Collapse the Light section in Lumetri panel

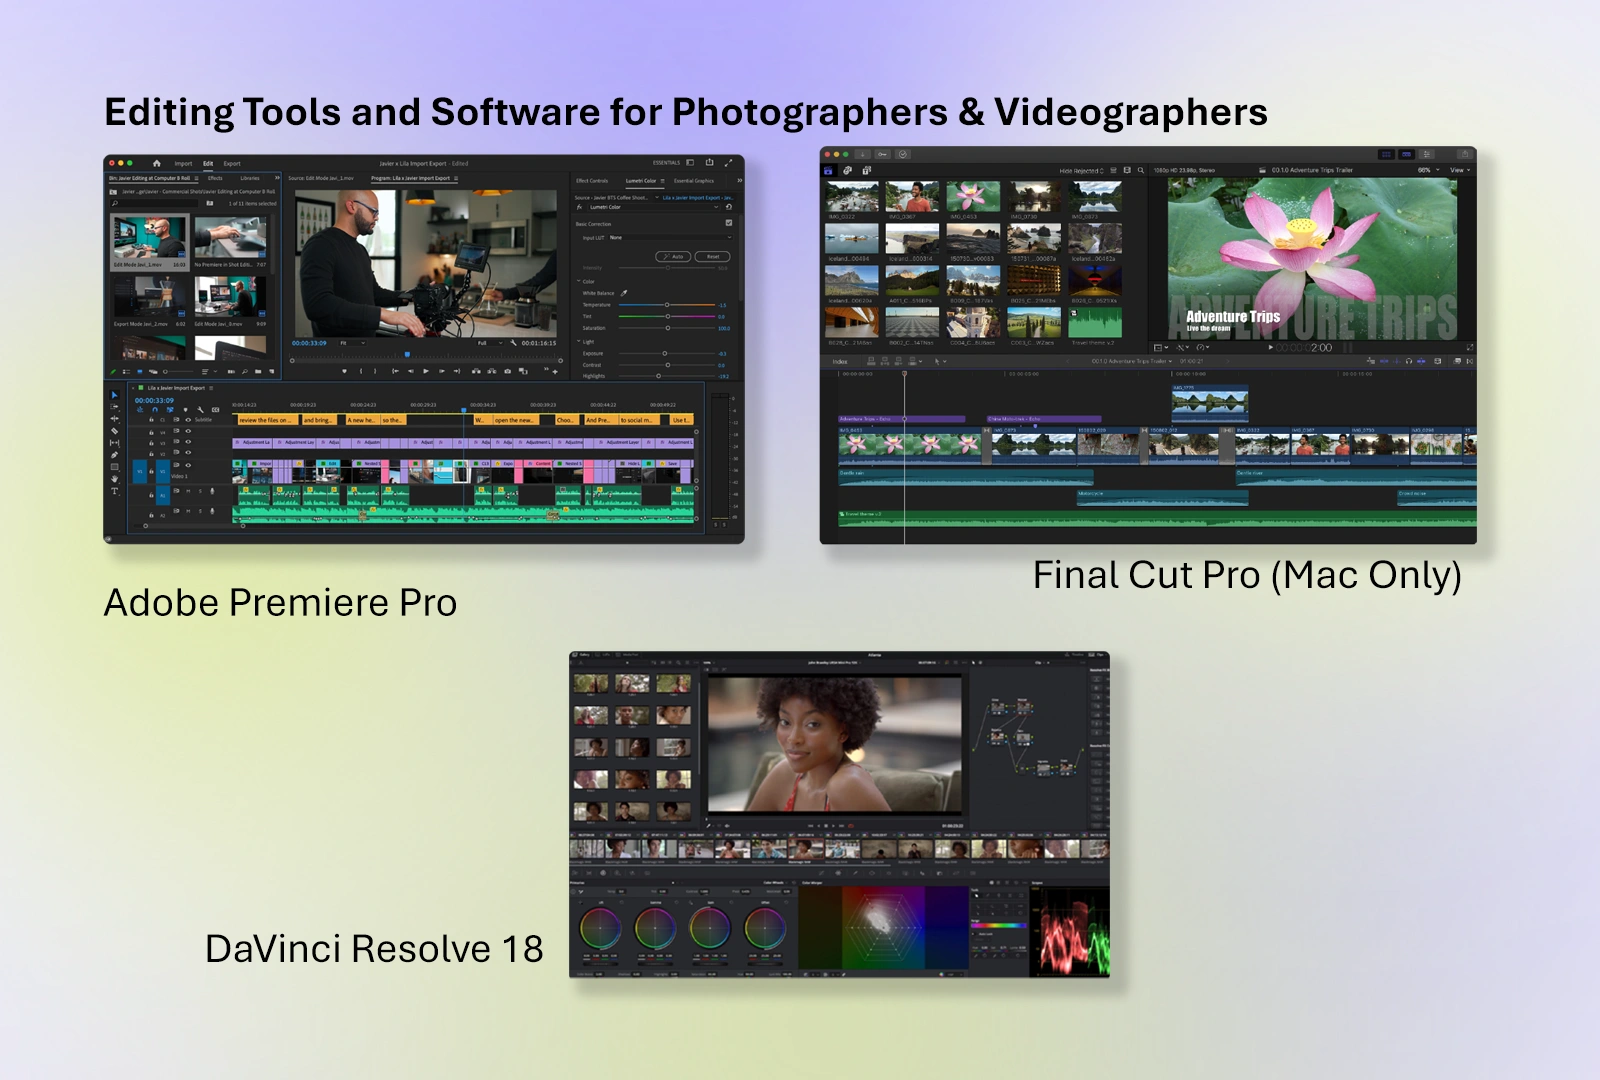coord(578,341)
